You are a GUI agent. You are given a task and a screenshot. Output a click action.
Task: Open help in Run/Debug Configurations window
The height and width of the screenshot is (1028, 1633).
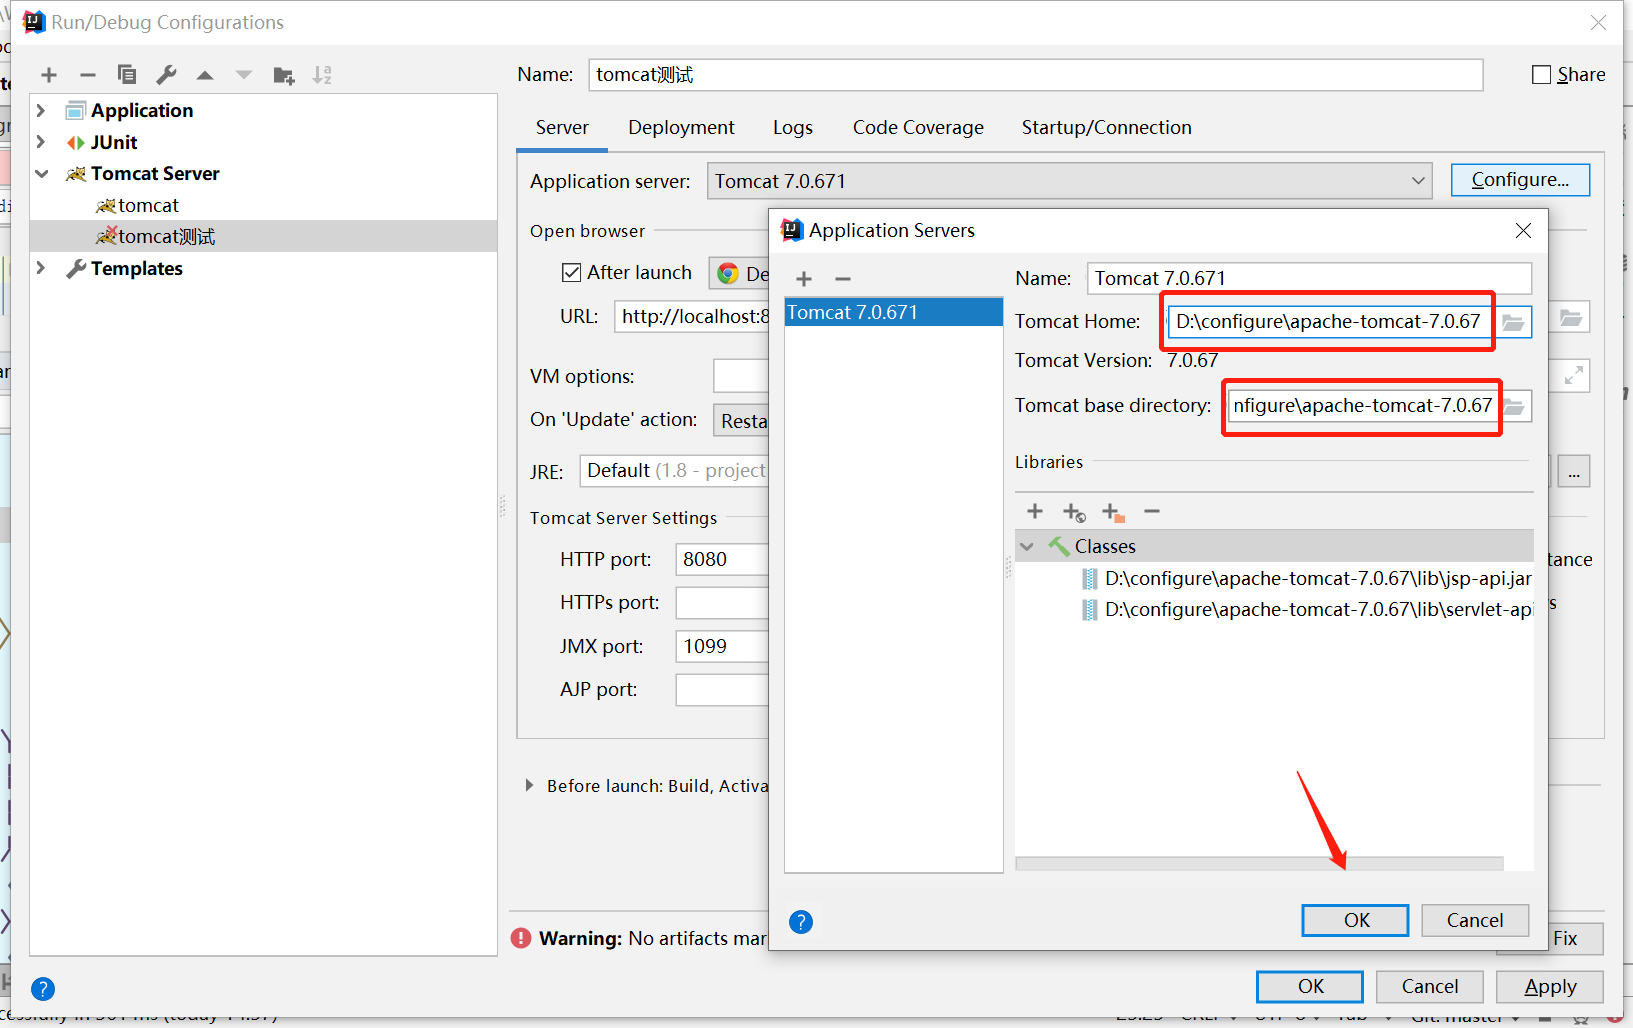[43, 989]
